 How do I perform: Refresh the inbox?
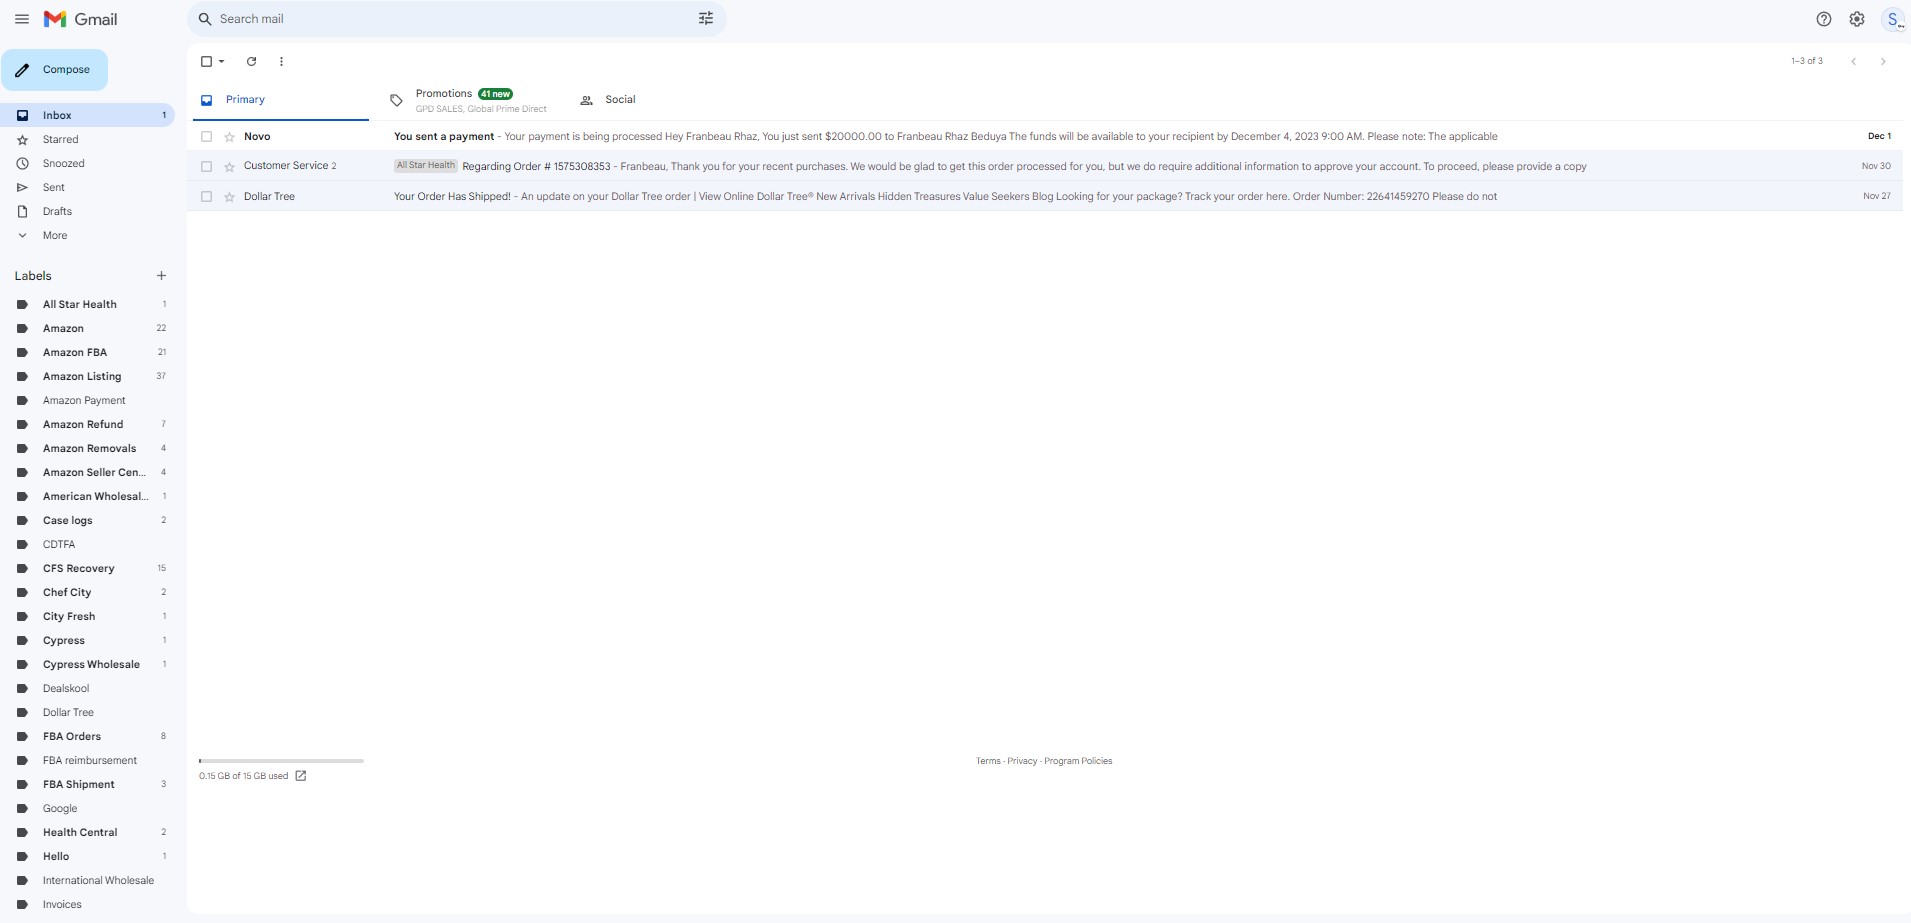pos(252,61)
